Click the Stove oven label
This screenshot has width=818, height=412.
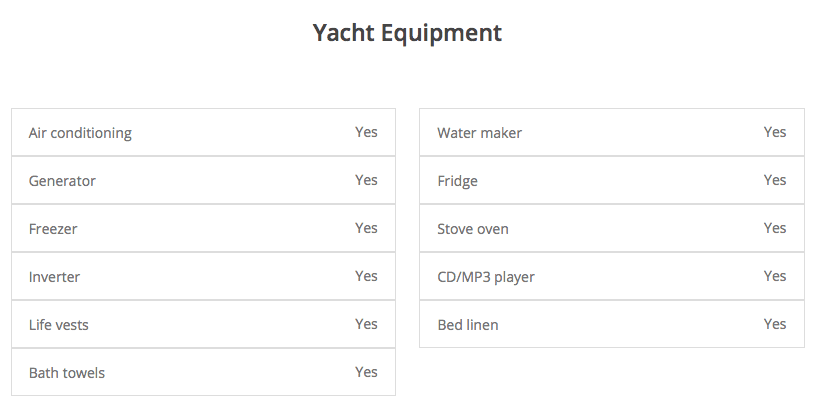[x=473, y=229]
